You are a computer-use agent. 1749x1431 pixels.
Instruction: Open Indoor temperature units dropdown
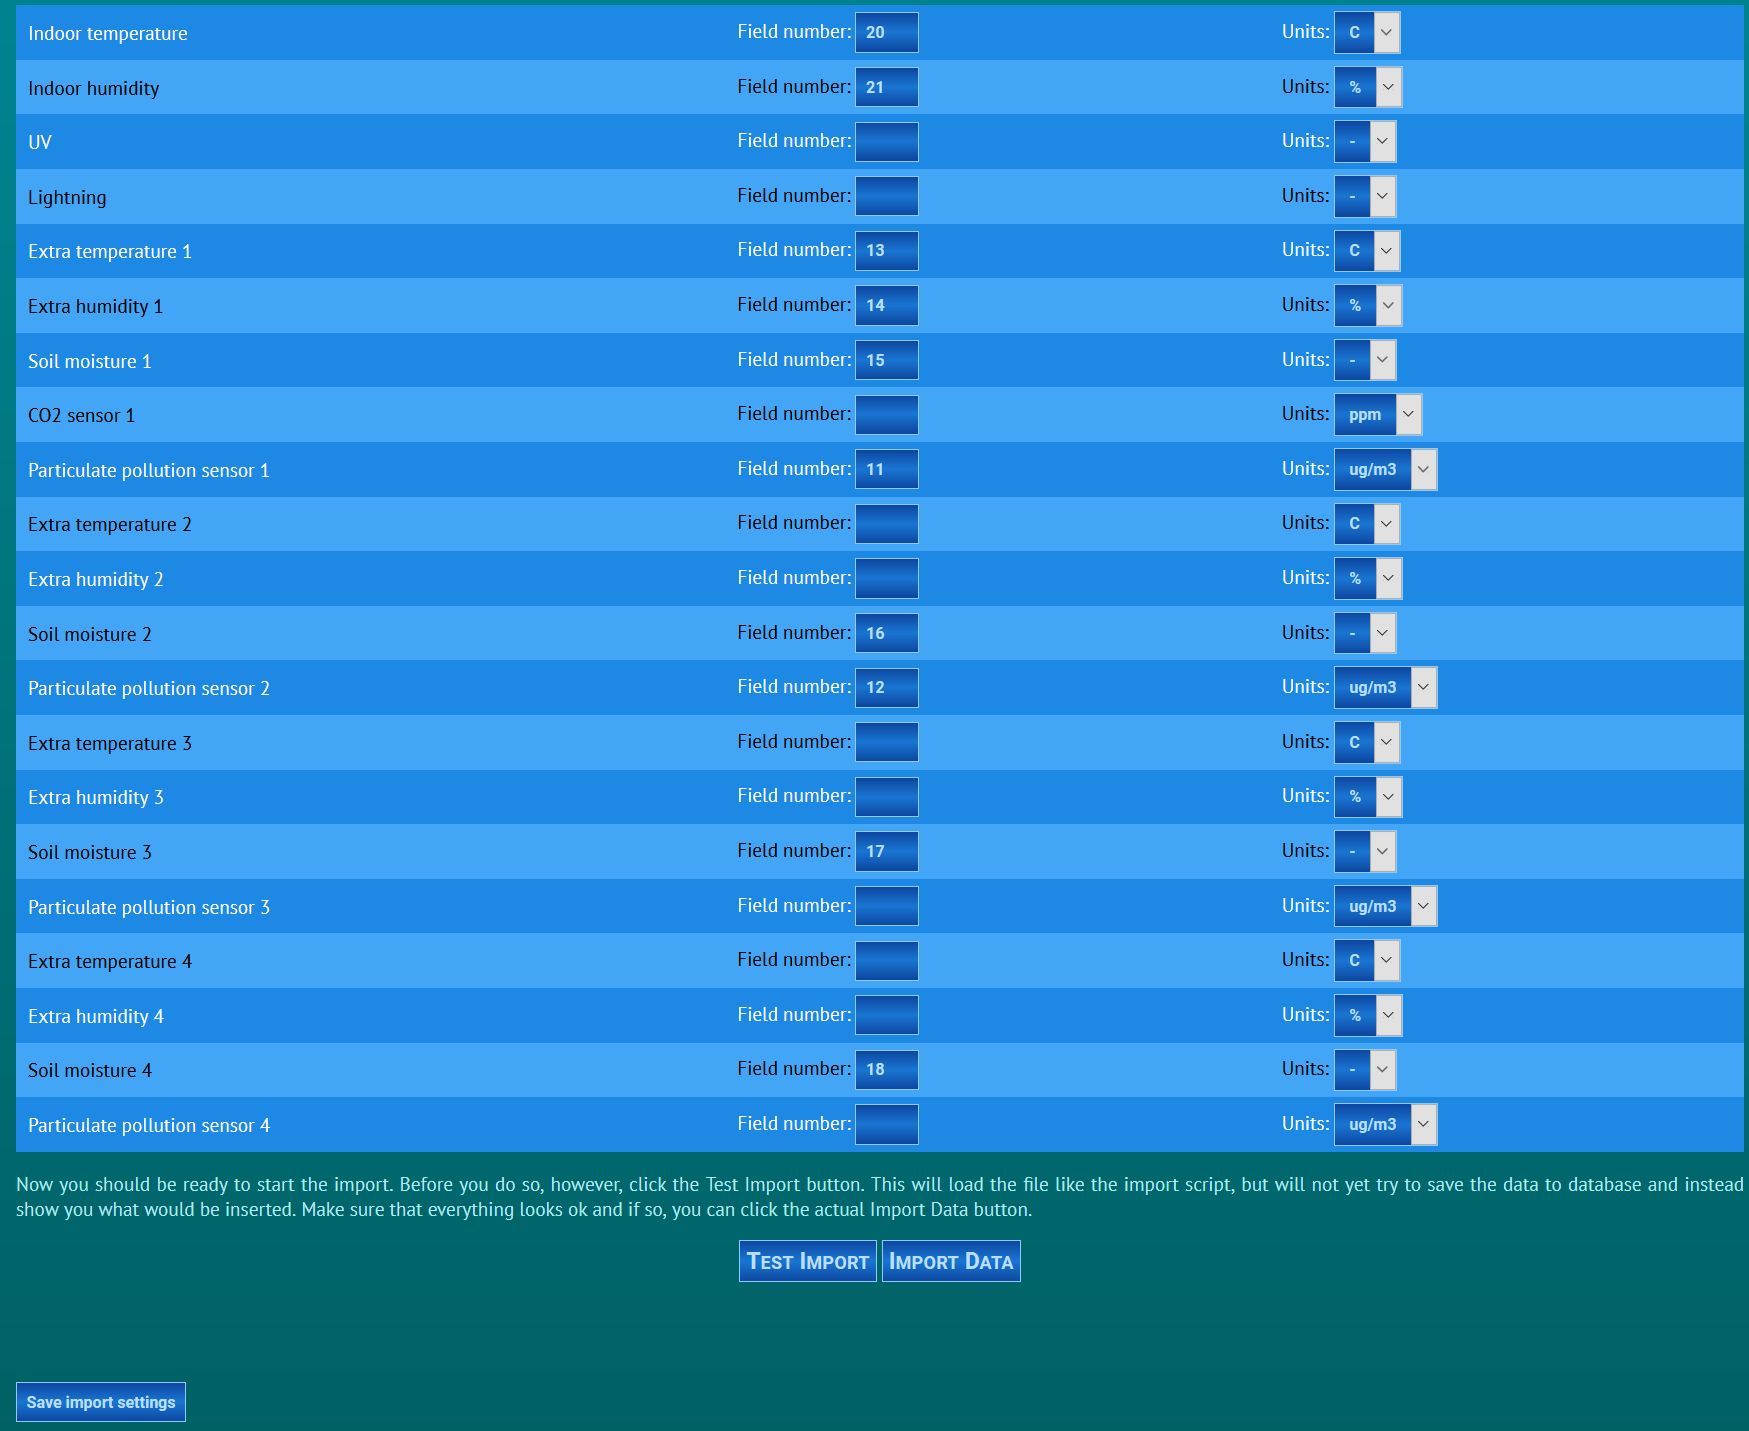point(1367,32)
